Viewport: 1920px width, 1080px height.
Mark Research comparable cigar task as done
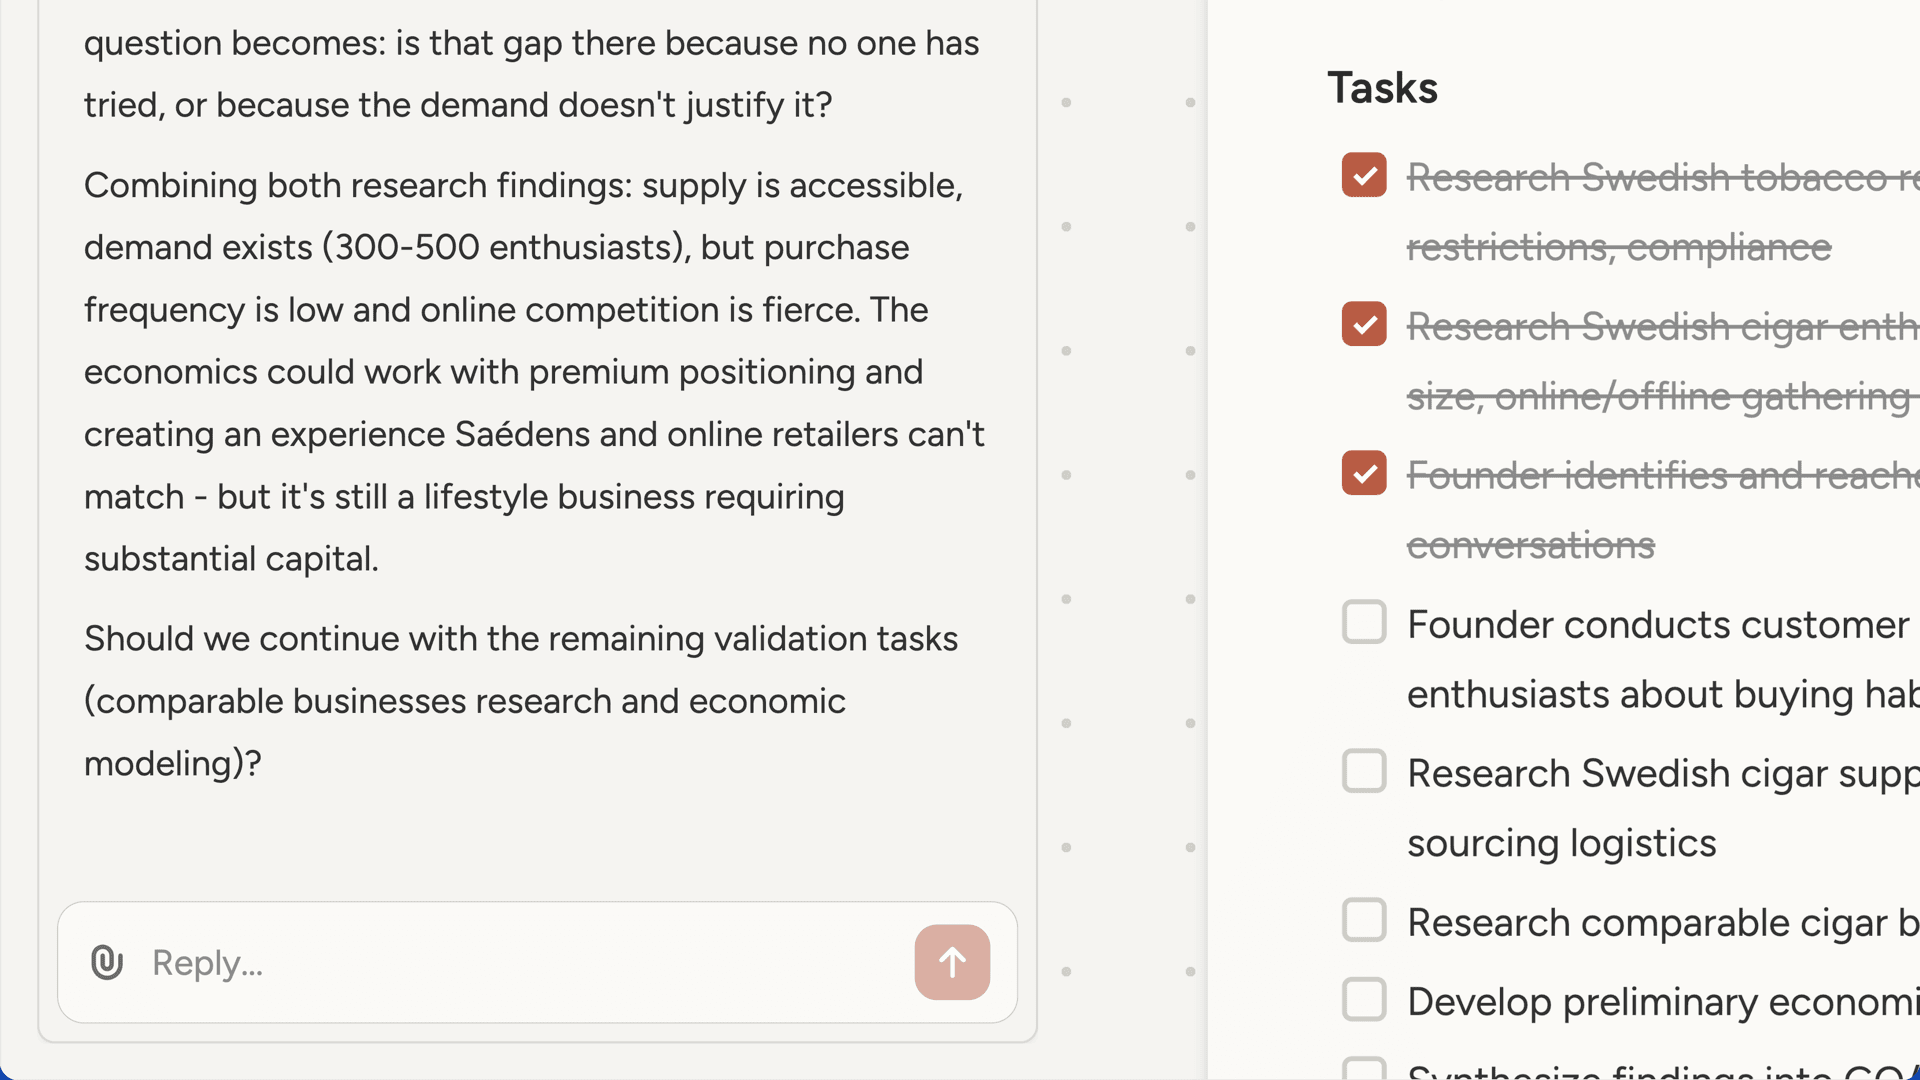click(x=1364, y=920)
